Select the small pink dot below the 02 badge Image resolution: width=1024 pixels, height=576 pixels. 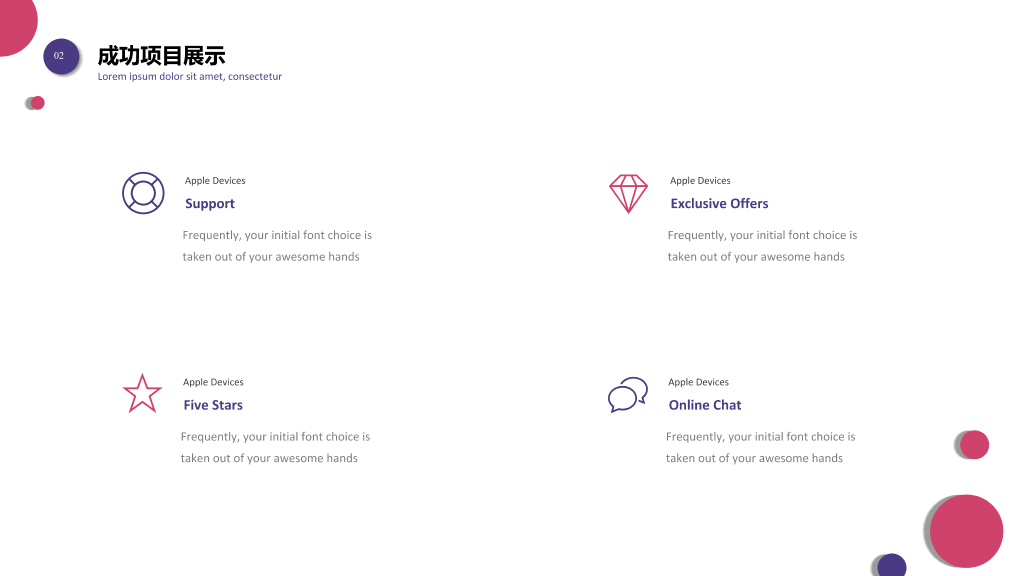(37, 103)
